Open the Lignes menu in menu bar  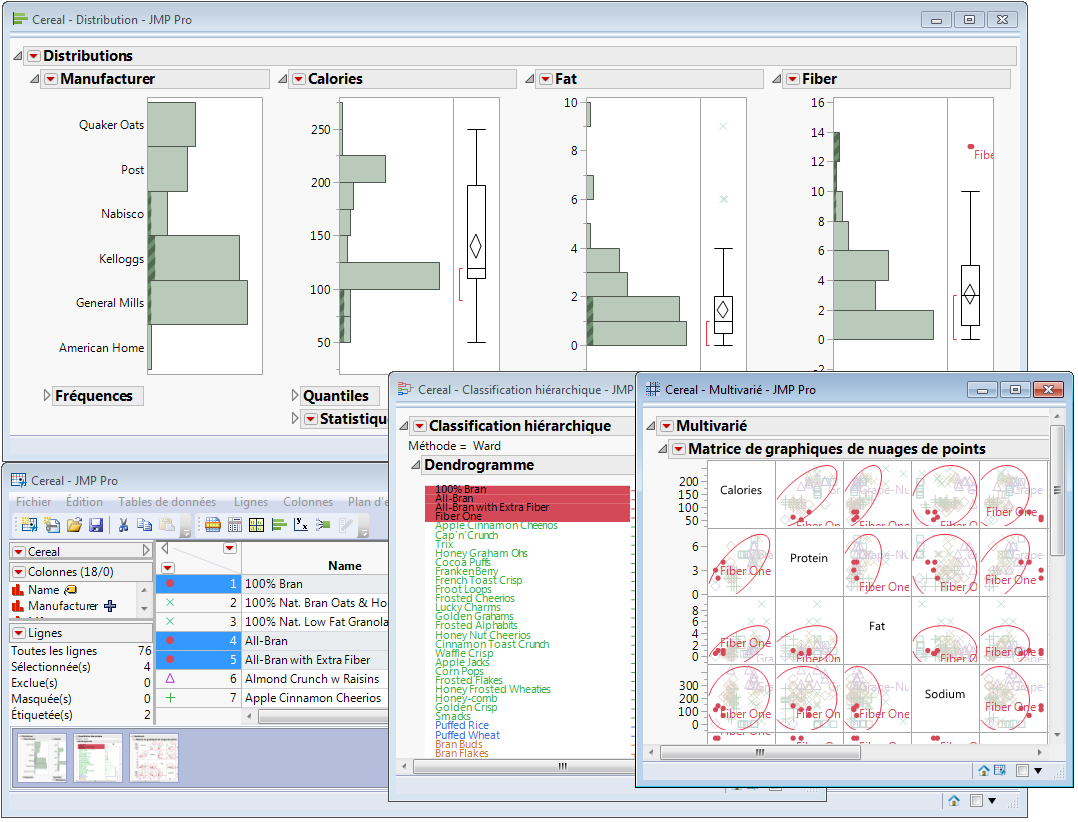[x=250, y=502]
